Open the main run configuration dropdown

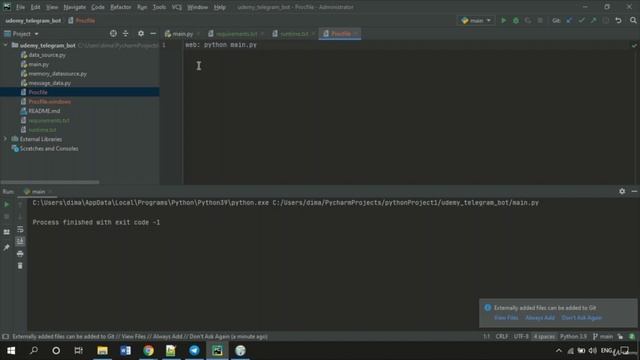tap(476, 20)
